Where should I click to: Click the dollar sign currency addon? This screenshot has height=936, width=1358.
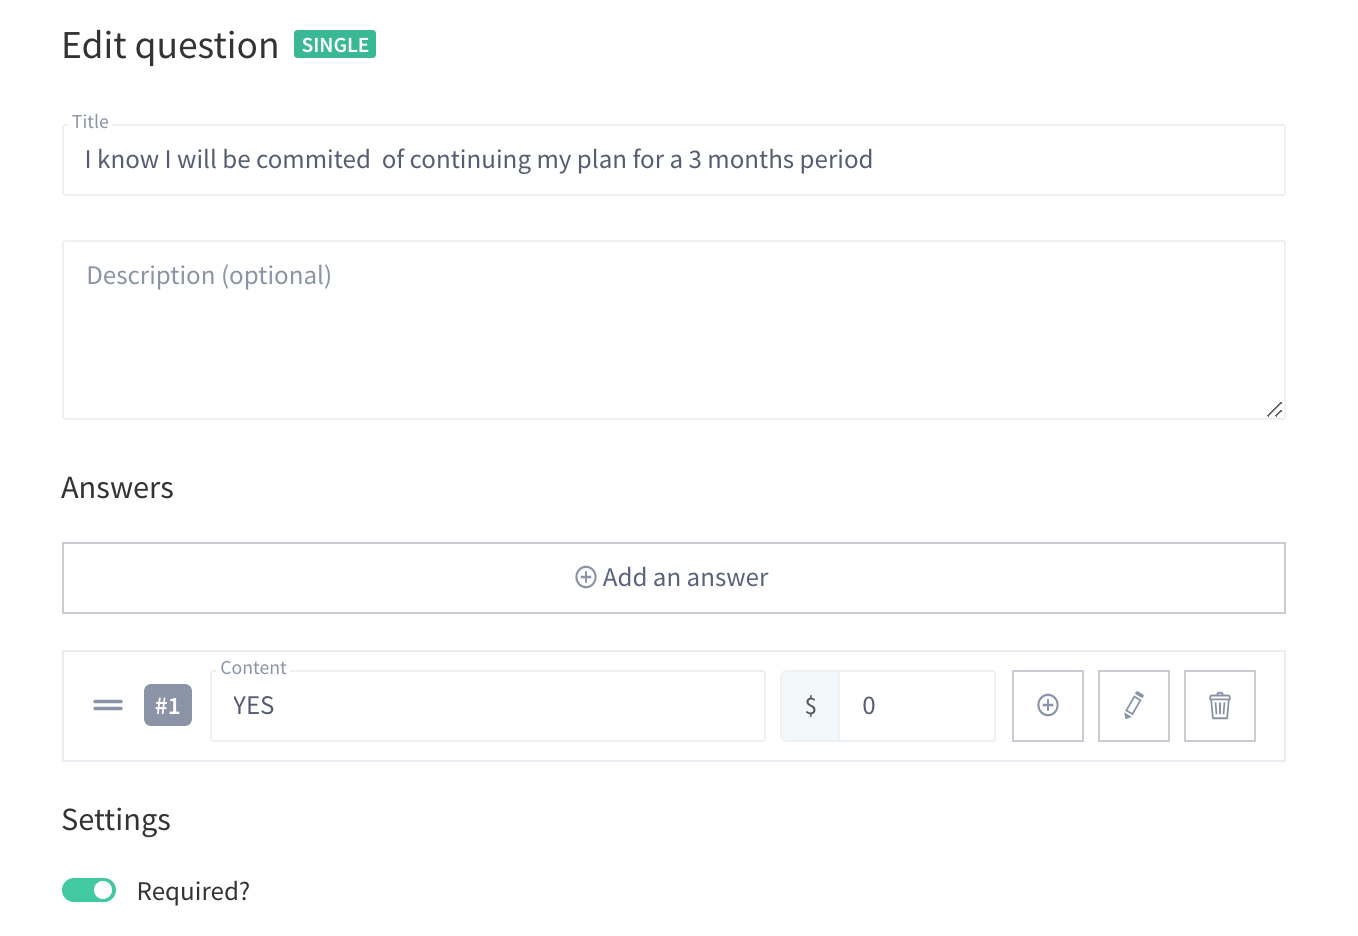pyautogui.click(x=810, y=706)
